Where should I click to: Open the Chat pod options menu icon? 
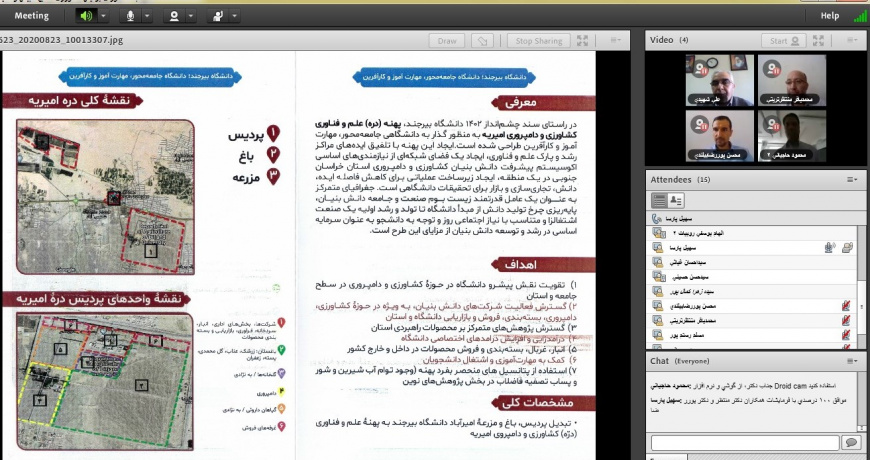[852, 361]
